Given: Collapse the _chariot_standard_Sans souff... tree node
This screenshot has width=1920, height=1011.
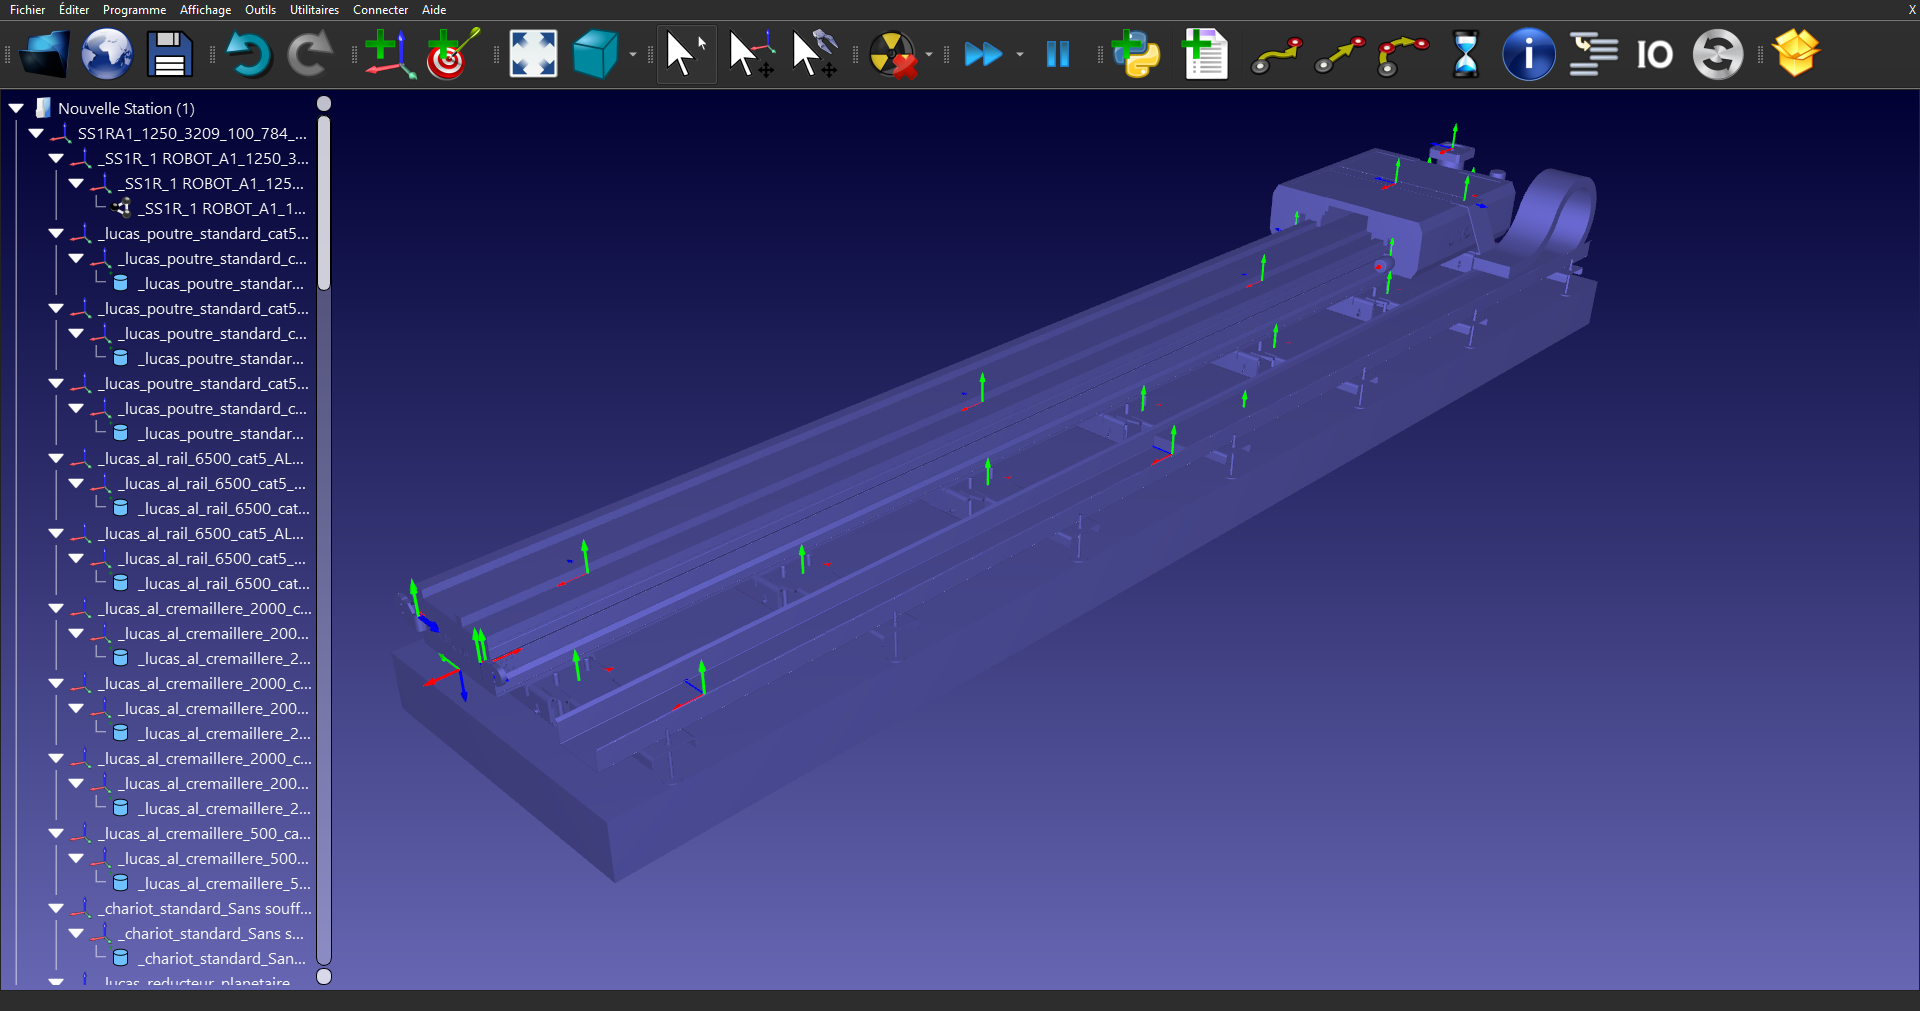Looking at the screenshot, I should tap(56, 908).
